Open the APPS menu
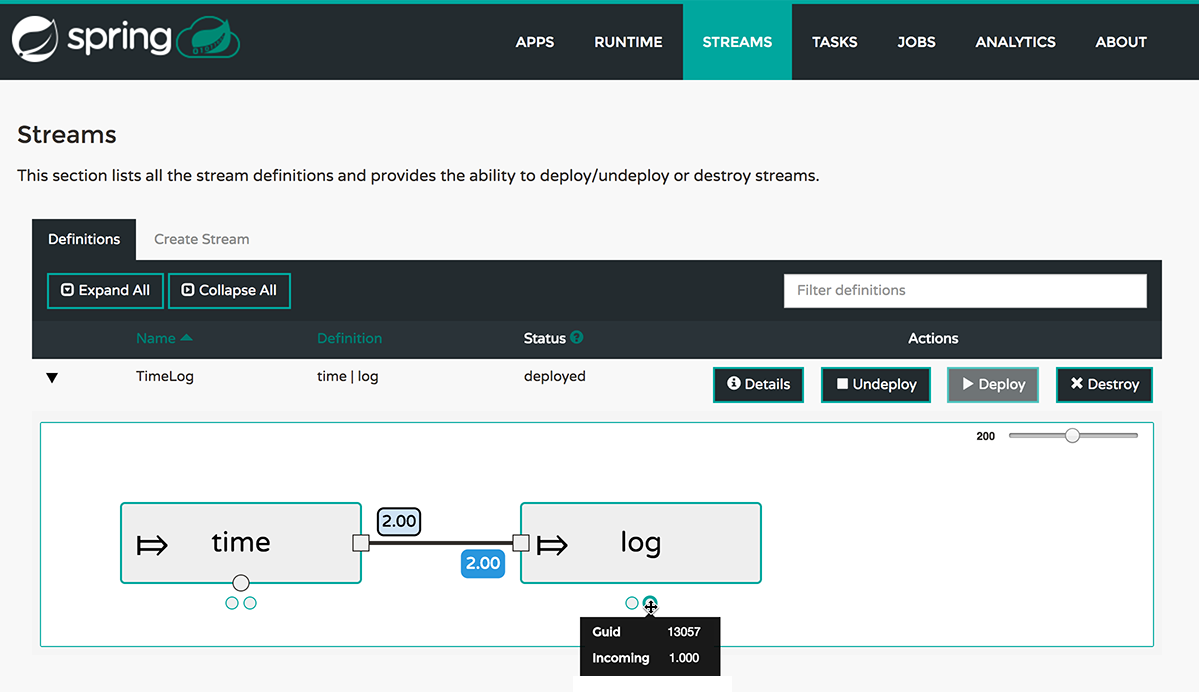The image size is (1199, 692). pos(535,42)
